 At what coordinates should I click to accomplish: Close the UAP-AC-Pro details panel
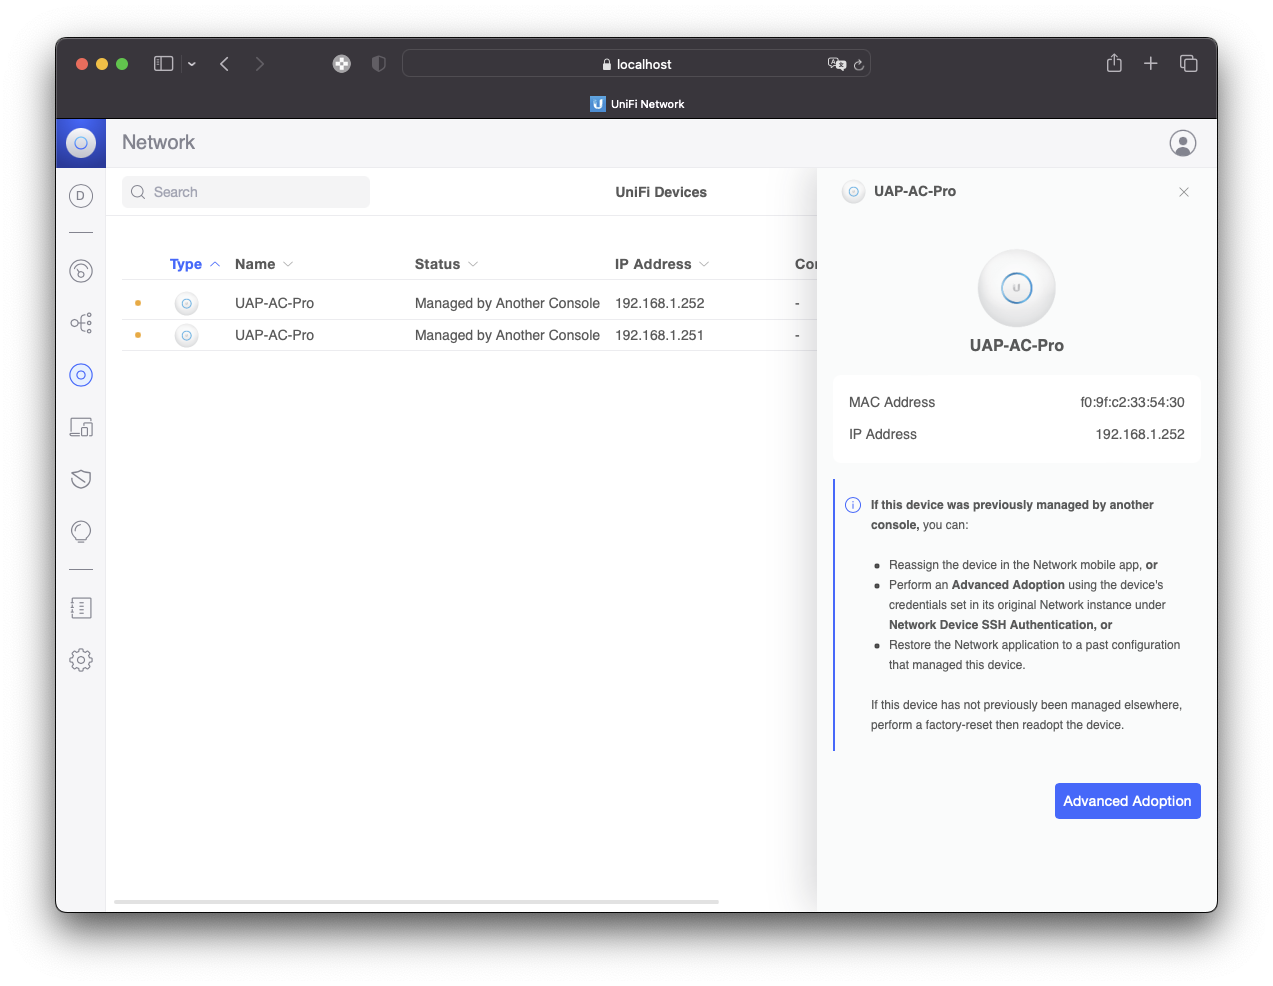tap(1184, 192)
